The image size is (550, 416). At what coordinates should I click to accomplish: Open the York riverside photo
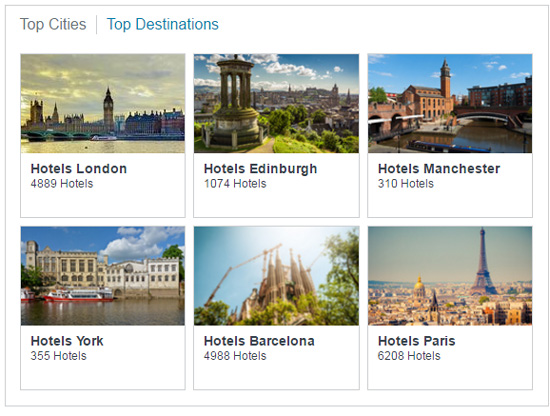point(103,276)
